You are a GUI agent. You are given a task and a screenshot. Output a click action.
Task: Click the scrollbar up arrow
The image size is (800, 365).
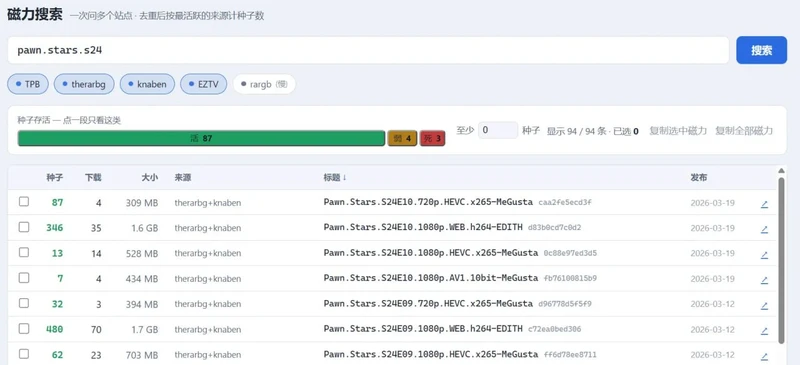pos(781,171)
